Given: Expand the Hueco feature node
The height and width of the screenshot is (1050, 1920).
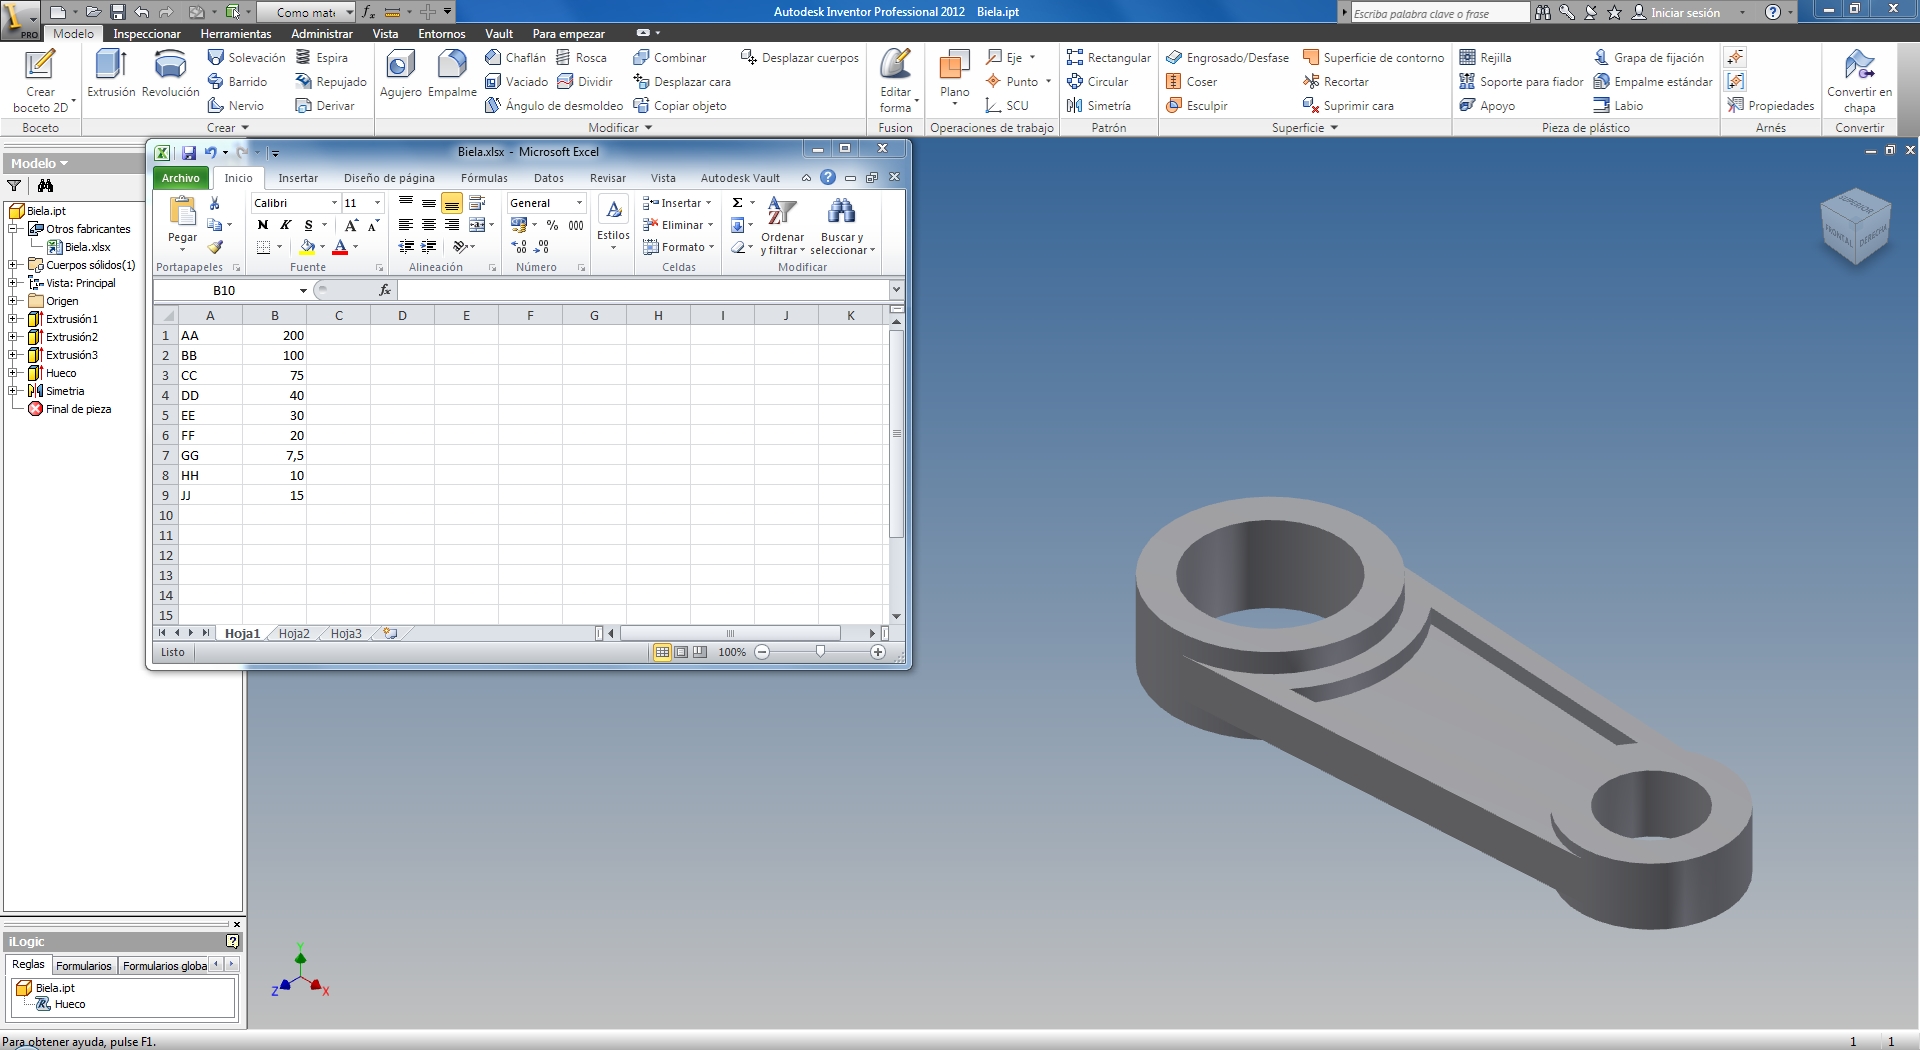Looking at the screenshot, I should point(13,373).
